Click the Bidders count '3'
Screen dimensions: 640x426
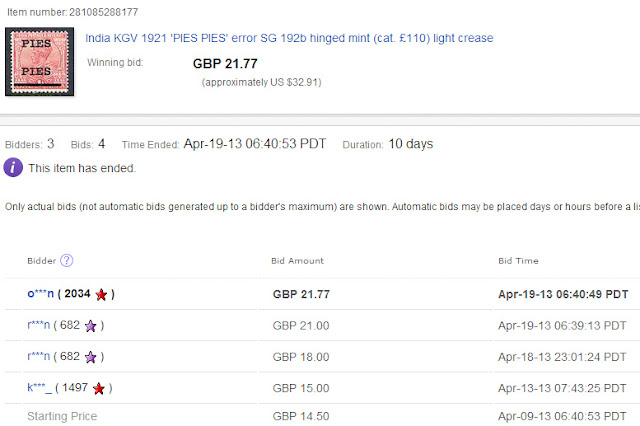point(50,144)
